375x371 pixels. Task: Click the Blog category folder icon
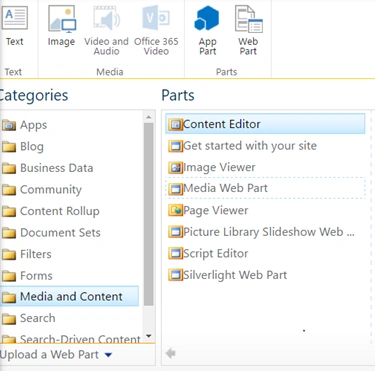9,147
